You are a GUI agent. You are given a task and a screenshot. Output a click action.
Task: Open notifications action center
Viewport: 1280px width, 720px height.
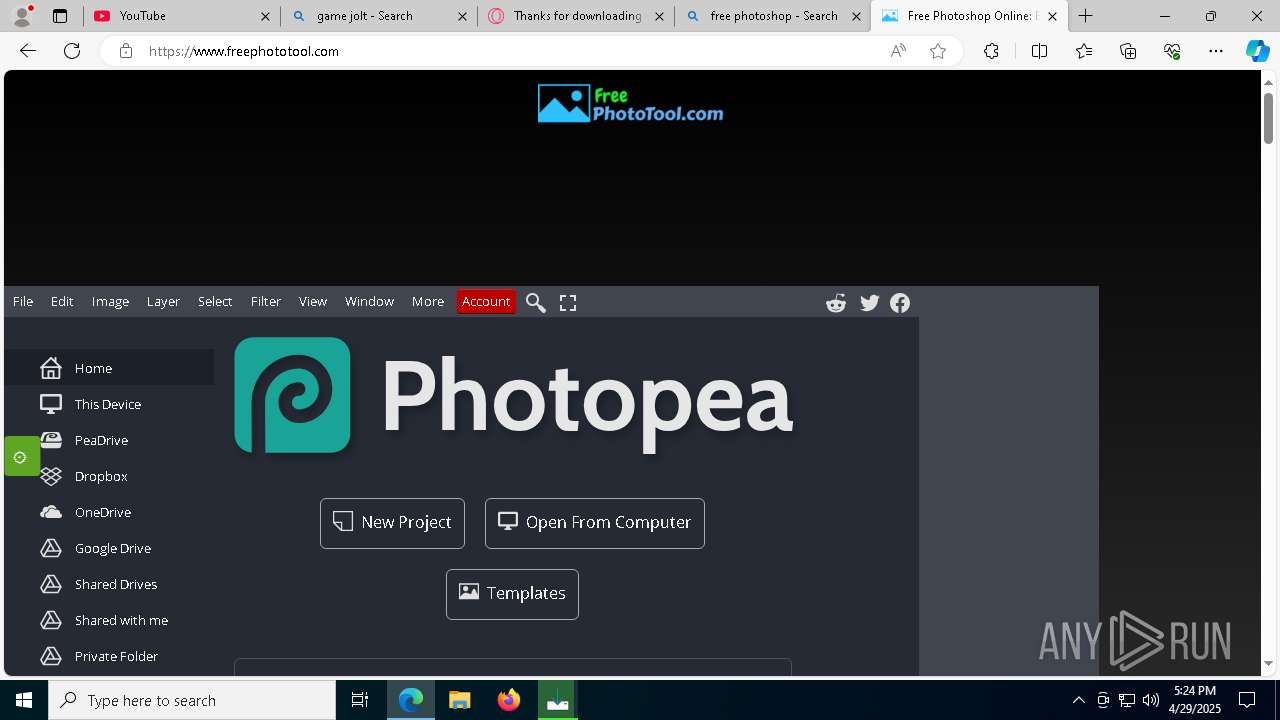click(1247, 700)
